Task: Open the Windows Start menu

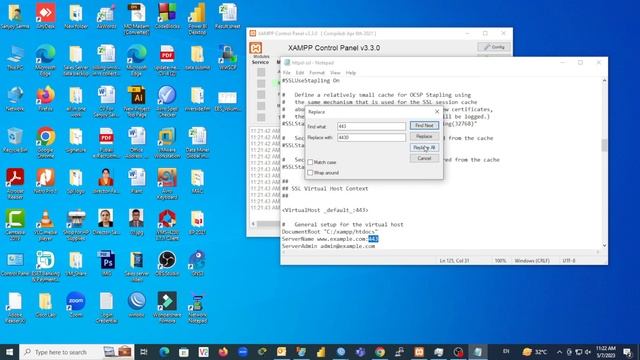Action: (9, 352)
